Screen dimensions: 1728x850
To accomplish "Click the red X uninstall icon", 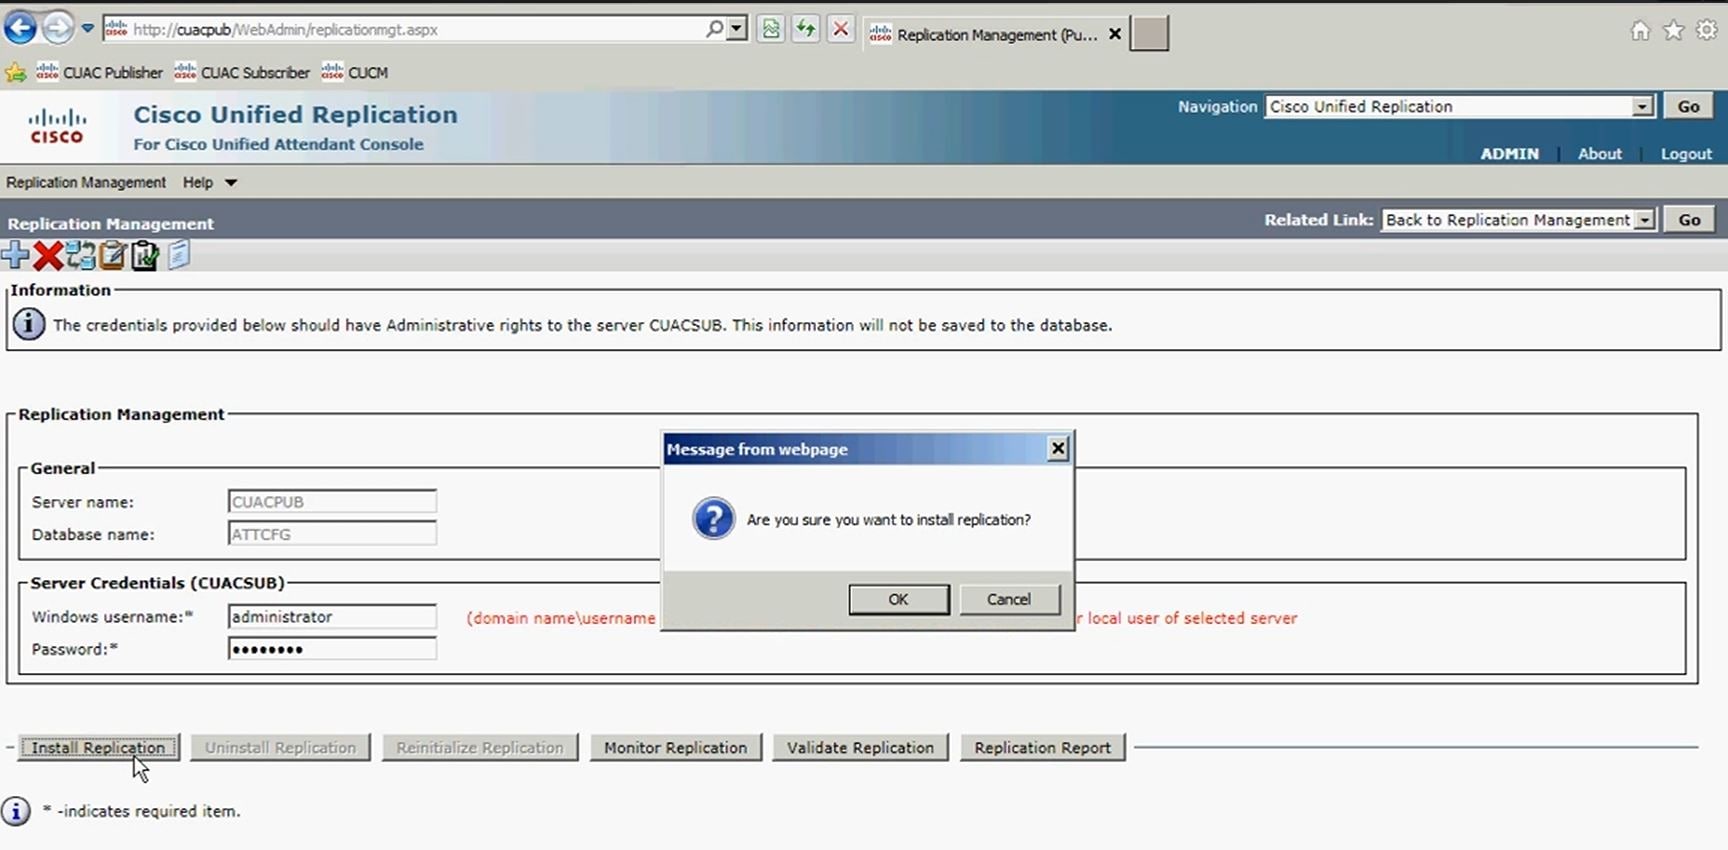I will coord(47,256).
